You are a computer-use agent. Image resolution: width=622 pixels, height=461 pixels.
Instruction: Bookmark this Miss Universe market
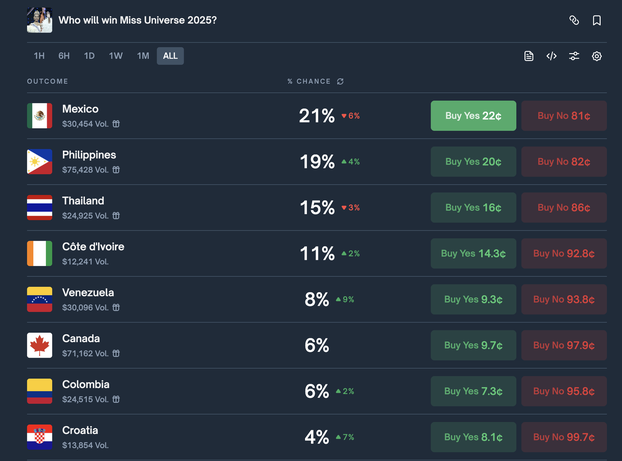click(597, 20)
